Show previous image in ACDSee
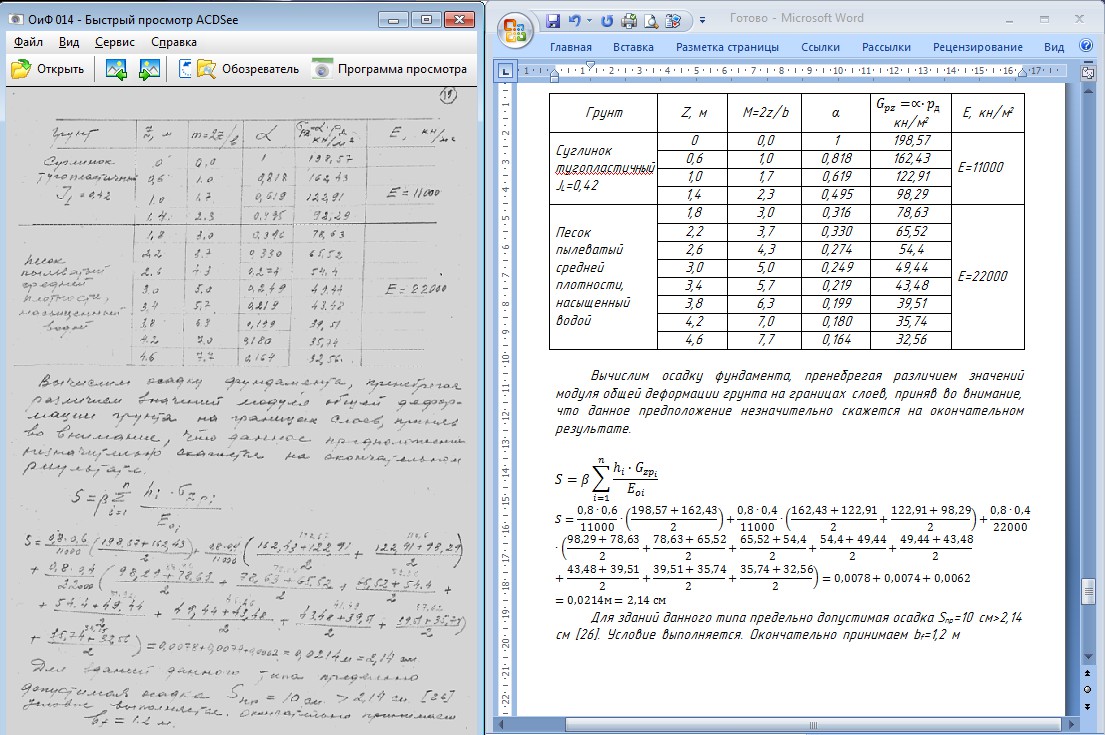Image resolution: width=1105 pixels, height=735 pixels. (x=116, y=69)
